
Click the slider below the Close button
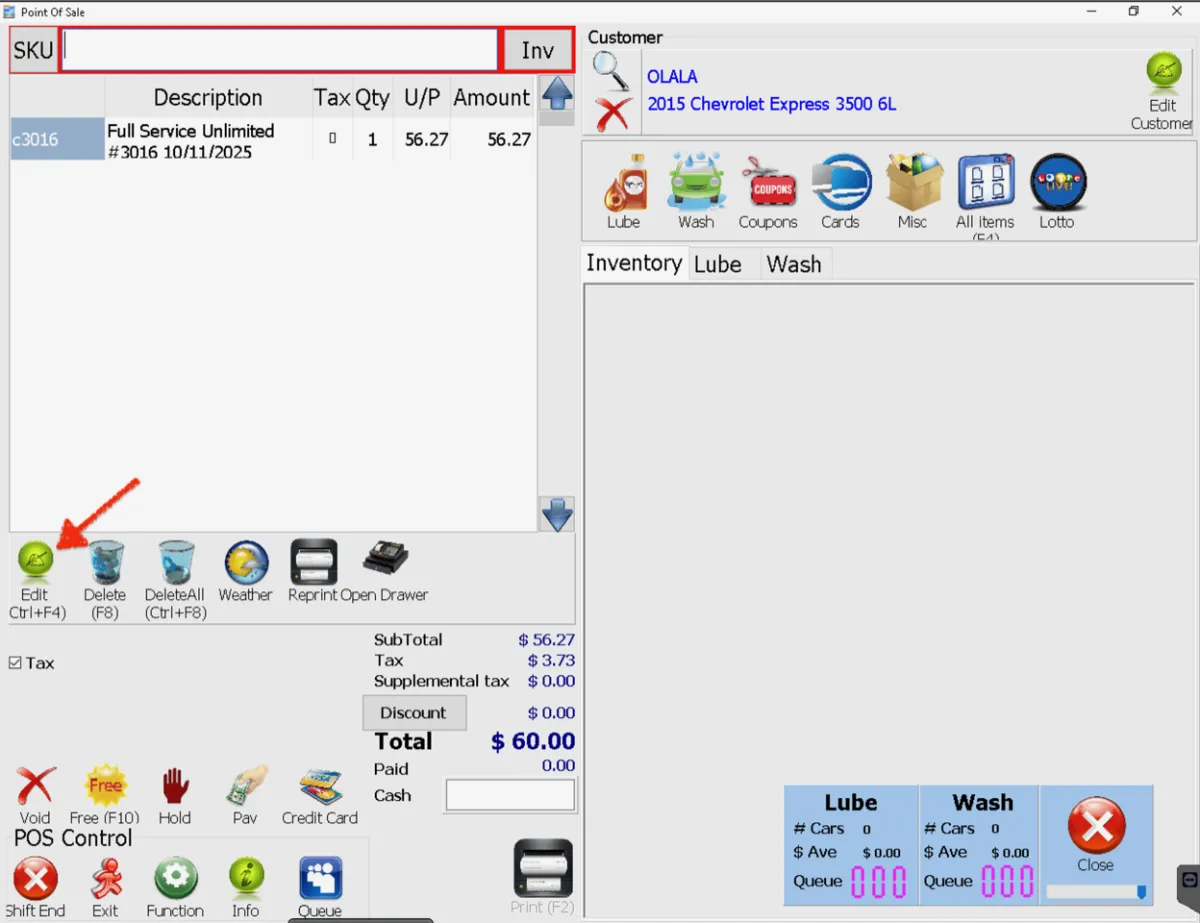[1096, 891]
